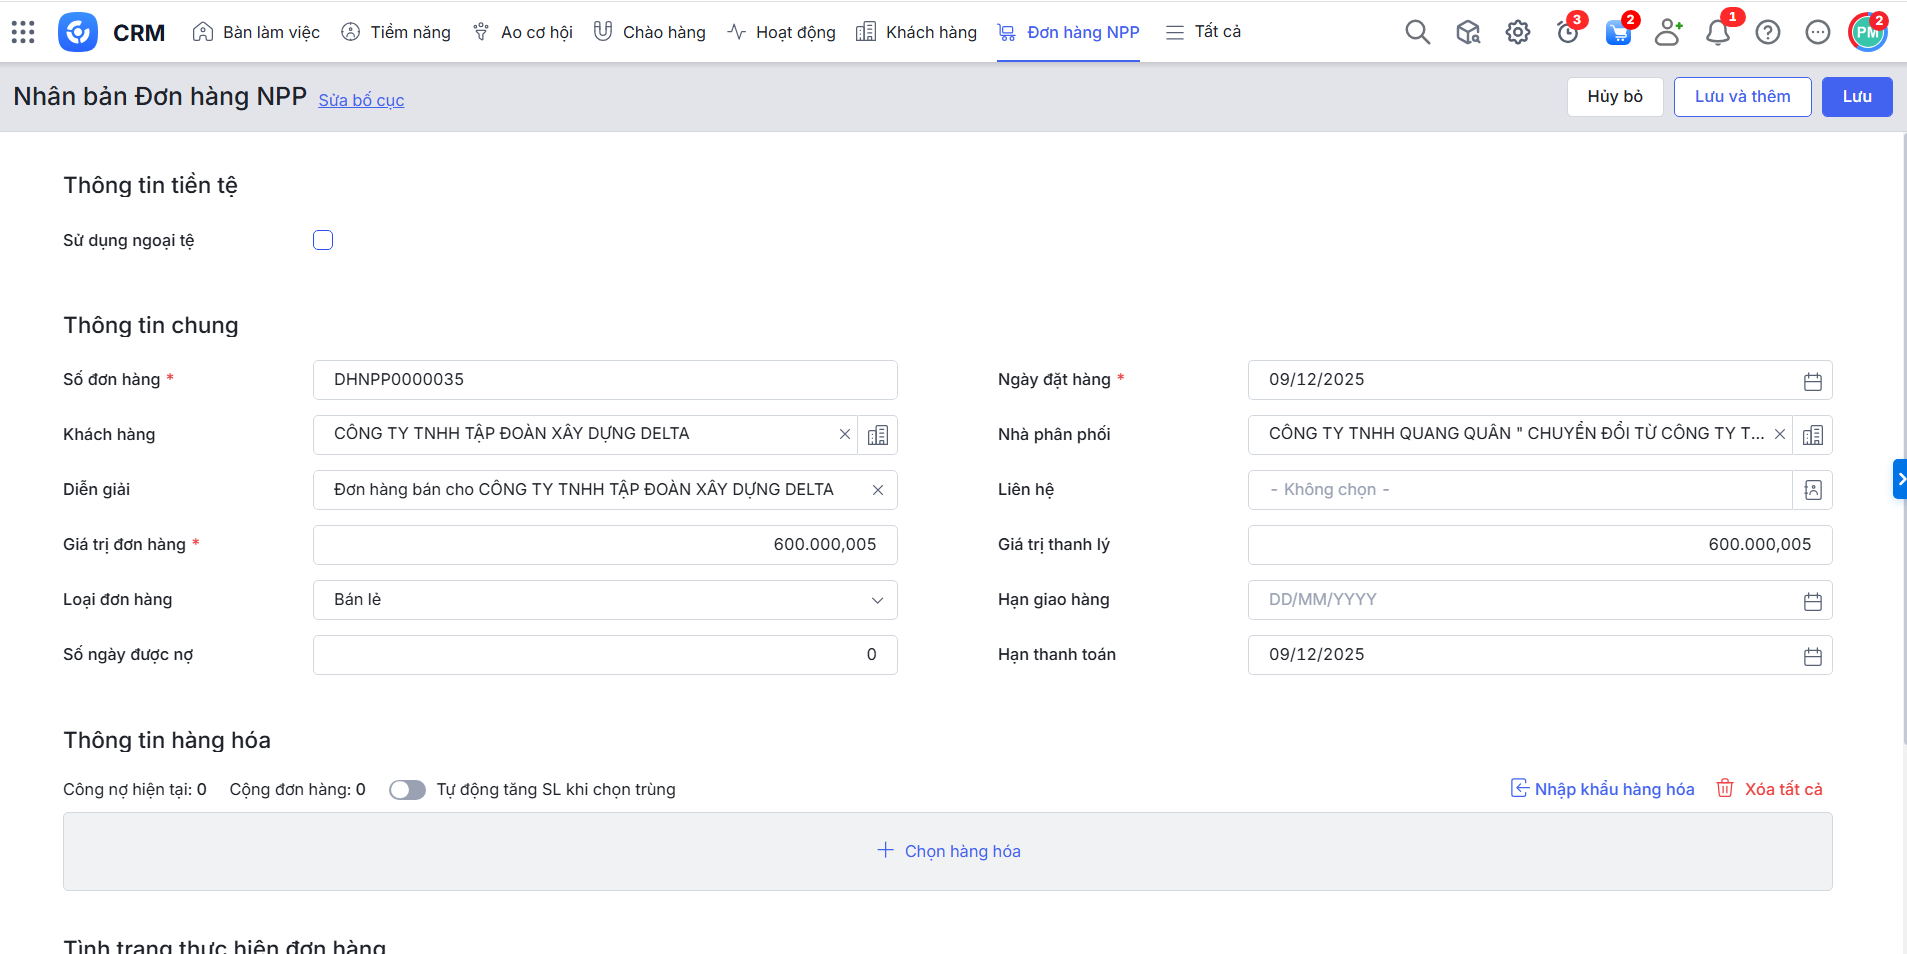Viewport: 1907px width, 954px height.
Task: Click the Sửa bố cục link
Action: [x=361, y=100]
